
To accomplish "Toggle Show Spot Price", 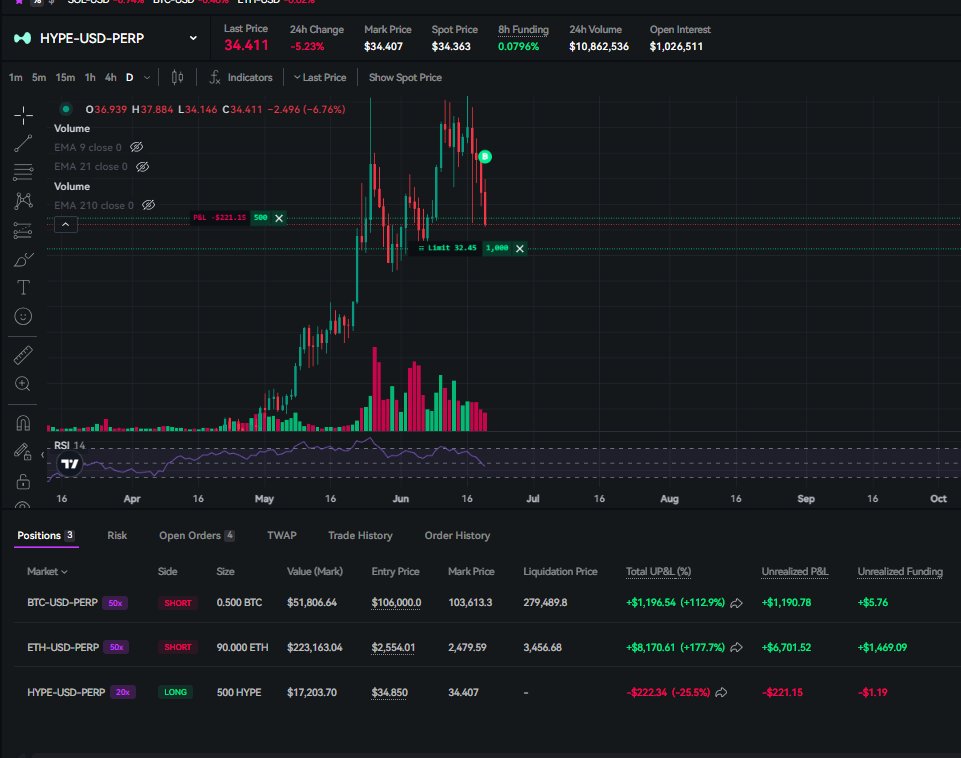I will [x=405, y=77].
